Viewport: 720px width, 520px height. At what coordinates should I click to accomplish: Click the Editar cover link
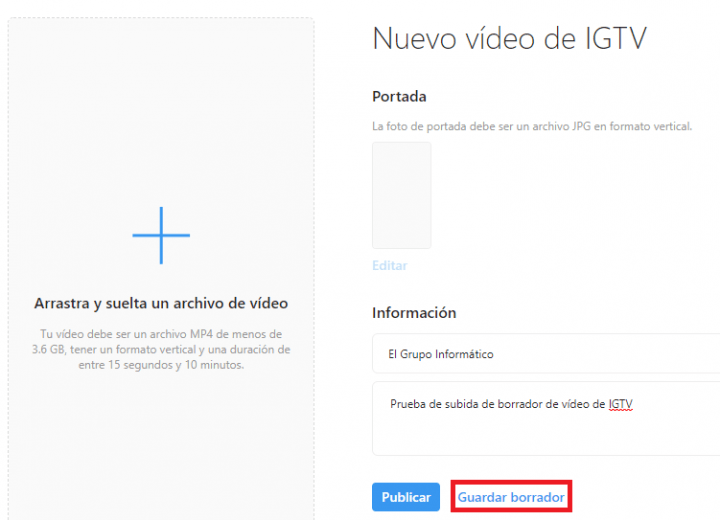(x=389, y=266)
